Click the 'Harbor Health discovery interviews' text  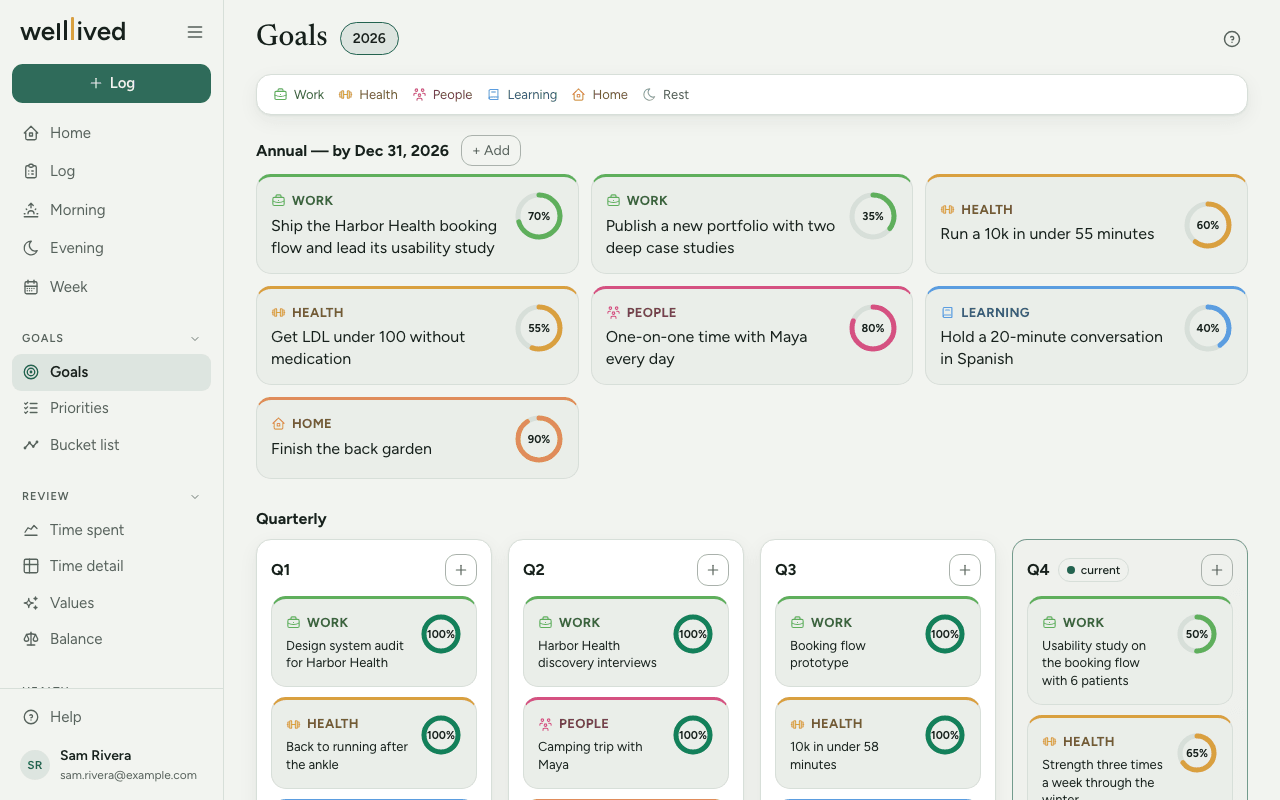pos(597,654)
